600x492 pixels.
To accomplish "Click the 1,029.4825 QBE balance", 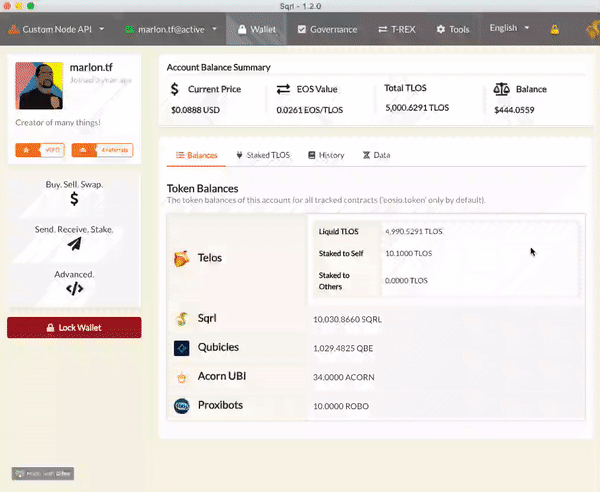I will point(343,348).
